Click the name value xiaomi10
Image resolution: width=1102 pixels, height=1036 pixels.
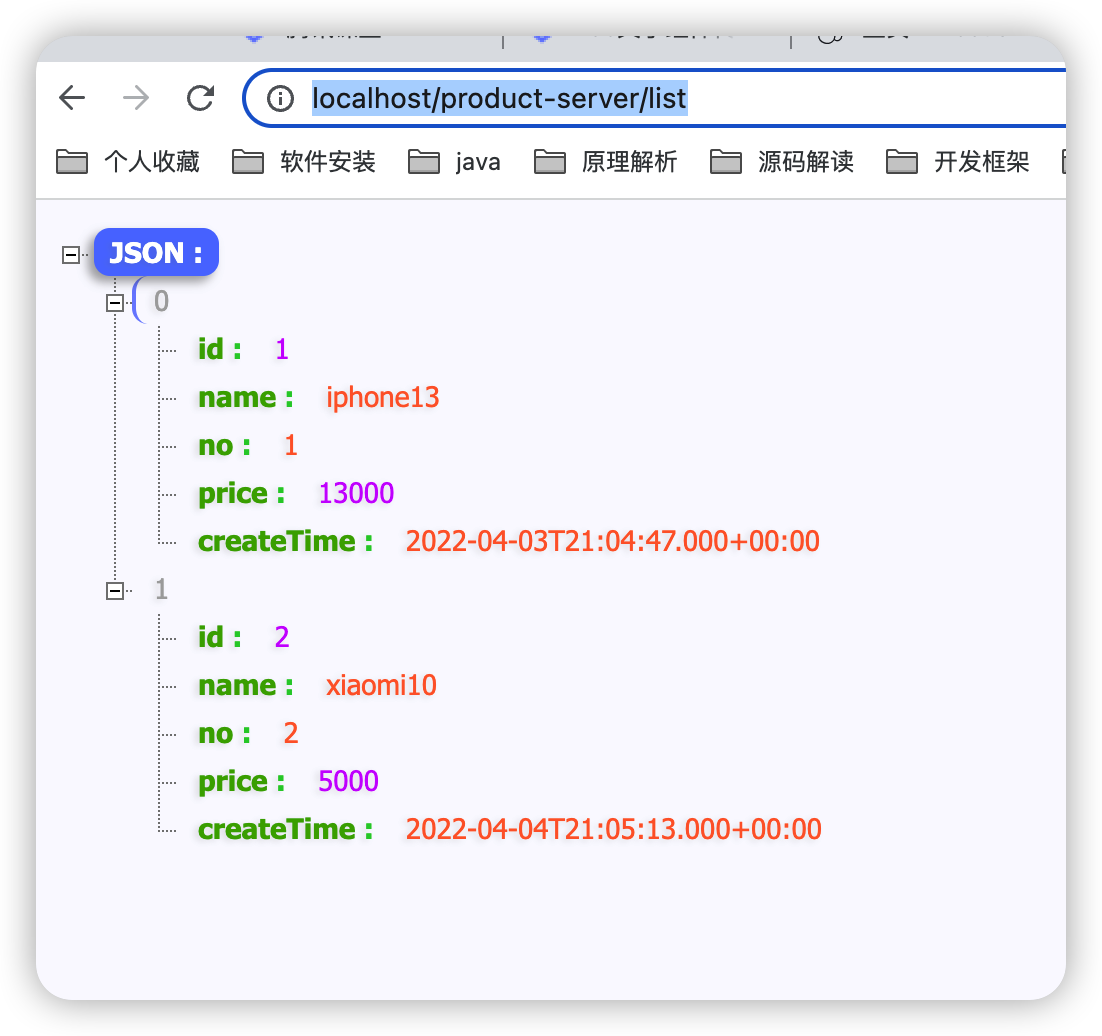[x=381, y=685]
